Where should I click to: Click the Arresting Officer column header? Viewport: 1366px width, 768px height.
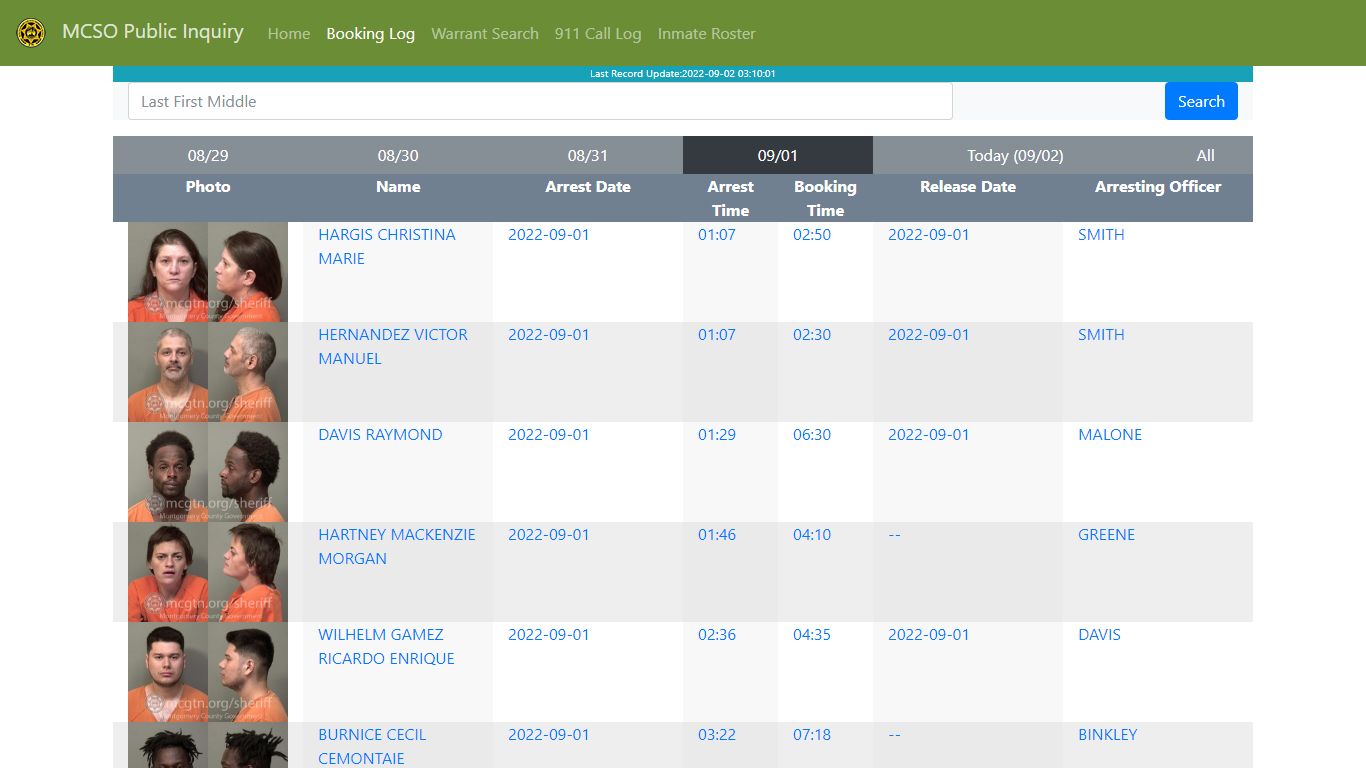1158,186
